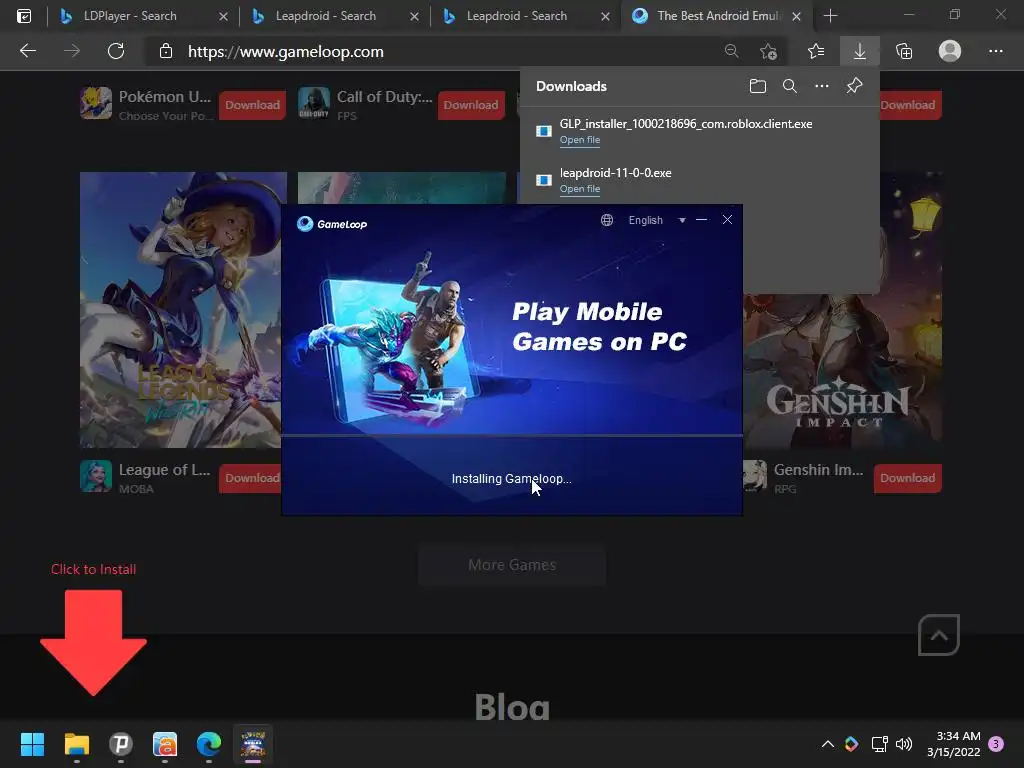Close the LDPlayer - Search tab

pyautogui.click(x=223, y=16)
